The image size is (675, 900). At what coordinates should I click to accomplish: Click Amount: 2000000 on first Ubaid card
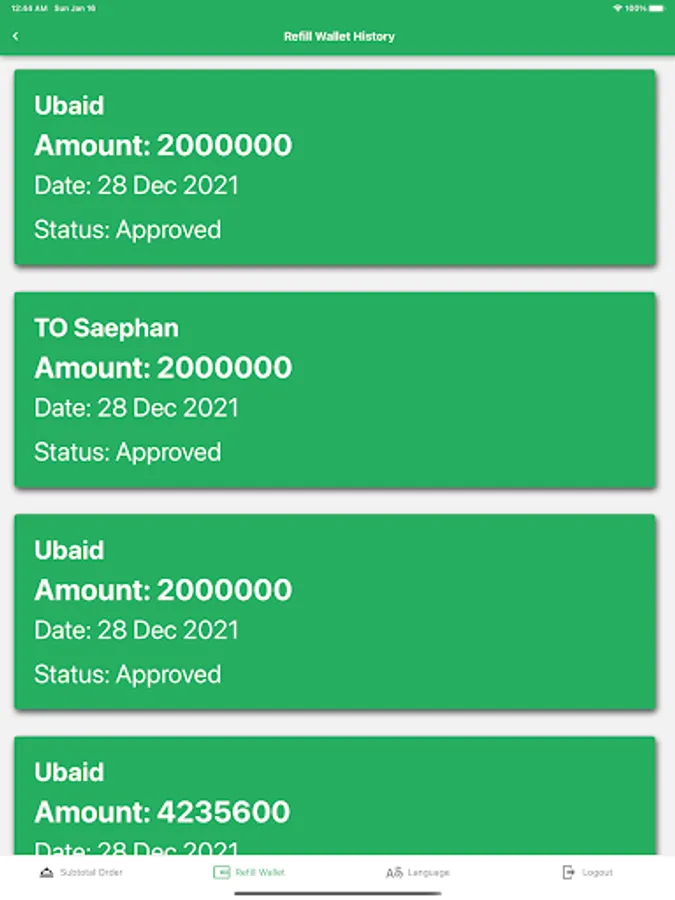pos(163,145)
